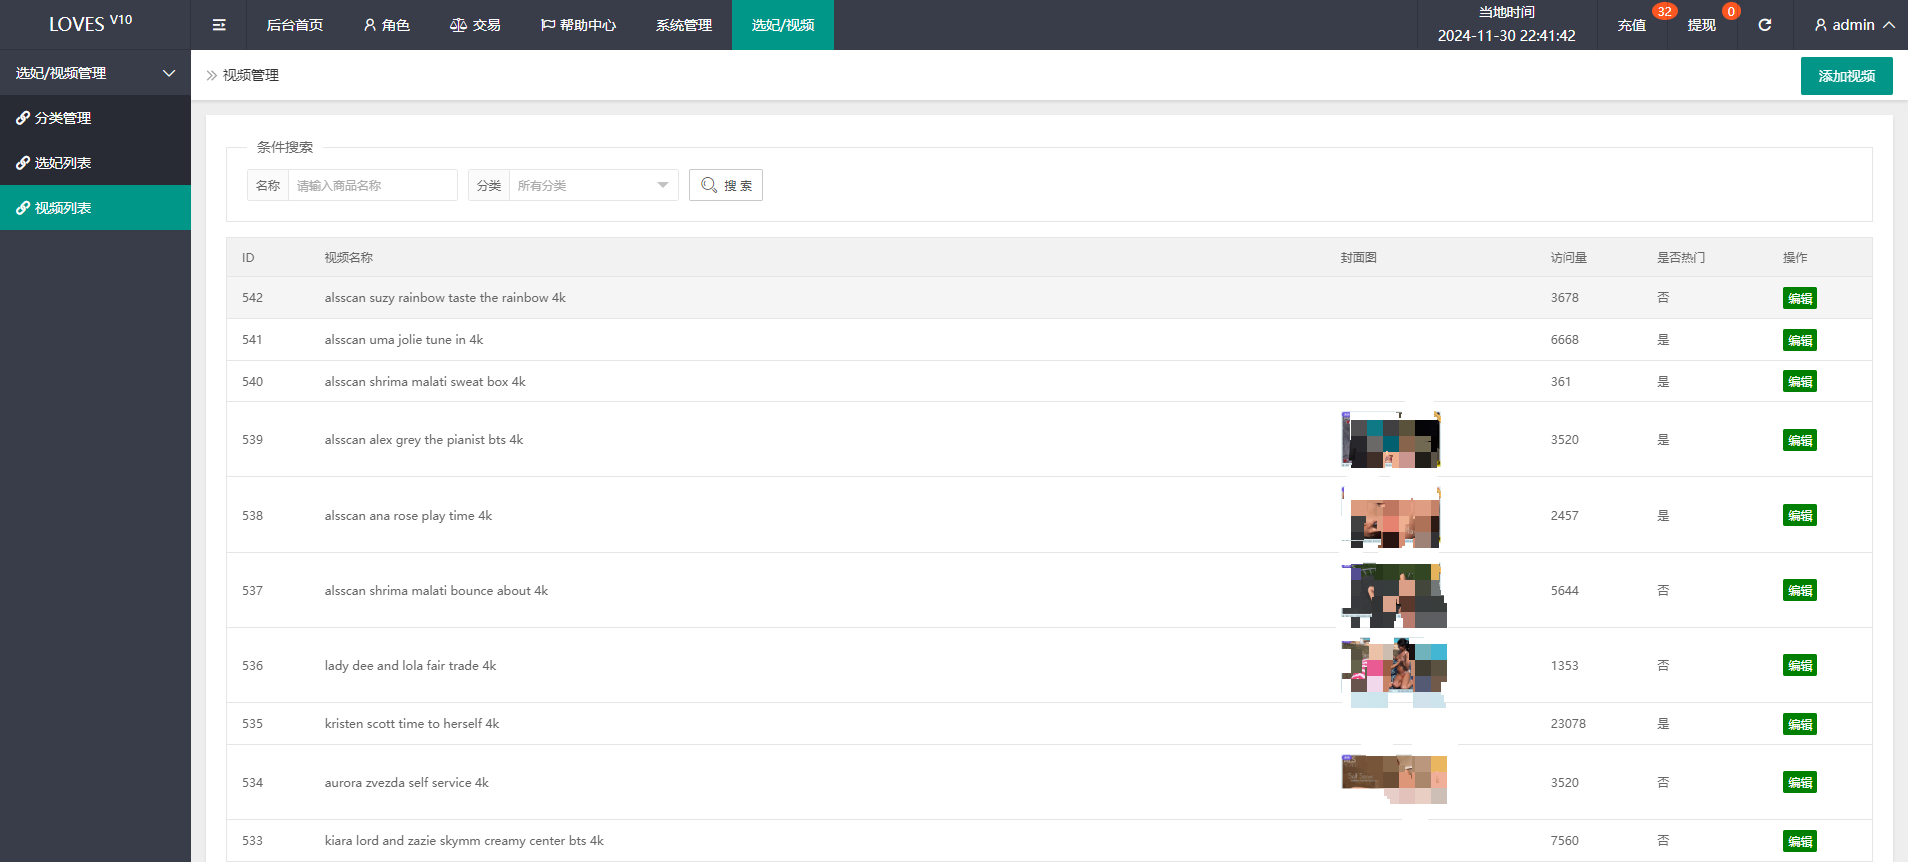The image size is (1908, 862).
Task: Open 分类管理 in the sidebar
Action: pyautogui.click(x=63, y=118)
